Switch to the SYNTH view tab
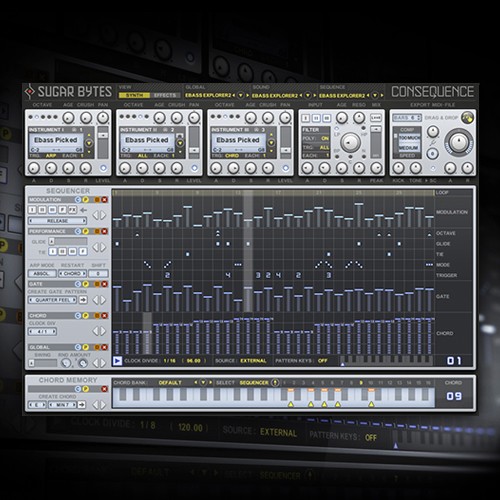The height and width of the screenshot is (500, 500). pos(134,95)
